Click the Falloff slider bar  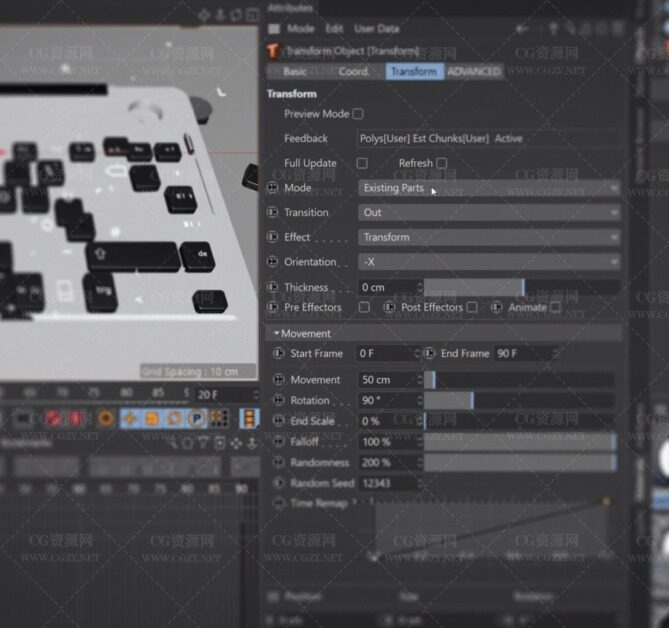pyautogui.click(x=519, y=442)
